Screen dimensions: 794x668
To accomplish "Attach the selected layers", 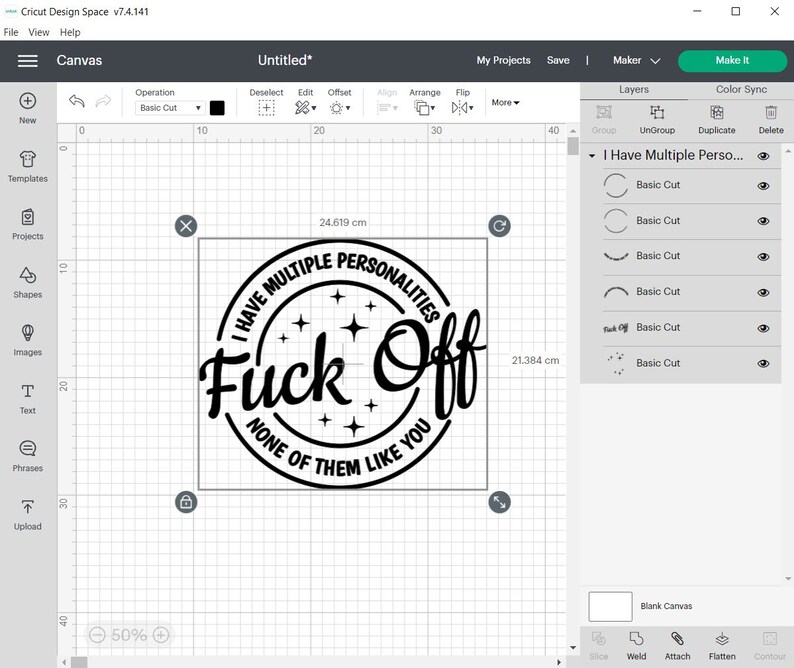I will tap(678, 646).
